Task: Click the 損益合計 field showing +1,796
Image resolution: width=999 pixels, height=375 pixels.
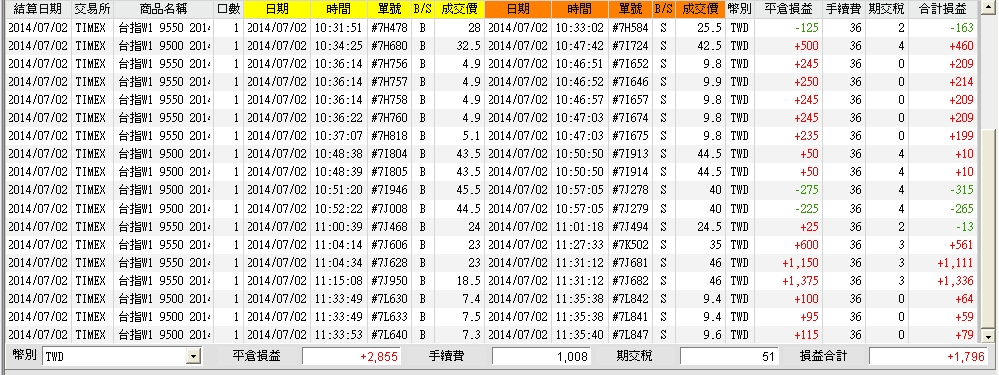Action: tap(931, 357)
